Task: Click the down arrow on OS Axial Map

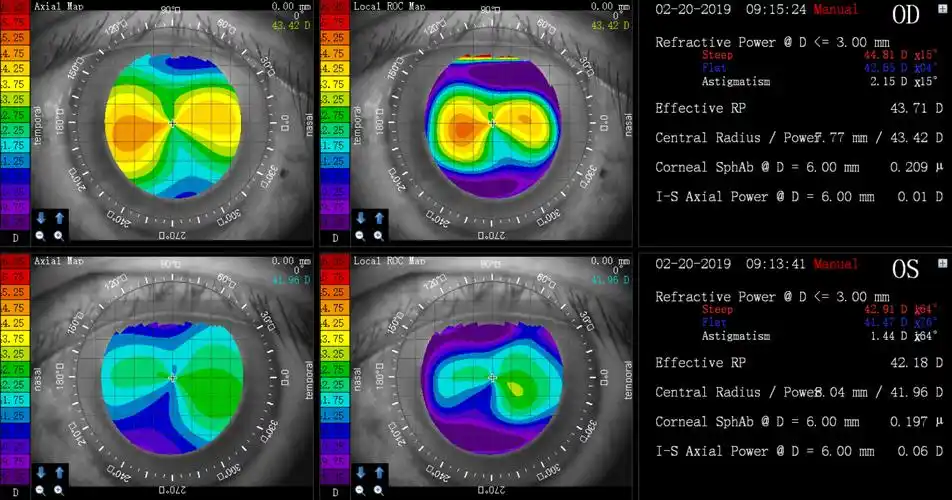Action: (x=41, y=471)
